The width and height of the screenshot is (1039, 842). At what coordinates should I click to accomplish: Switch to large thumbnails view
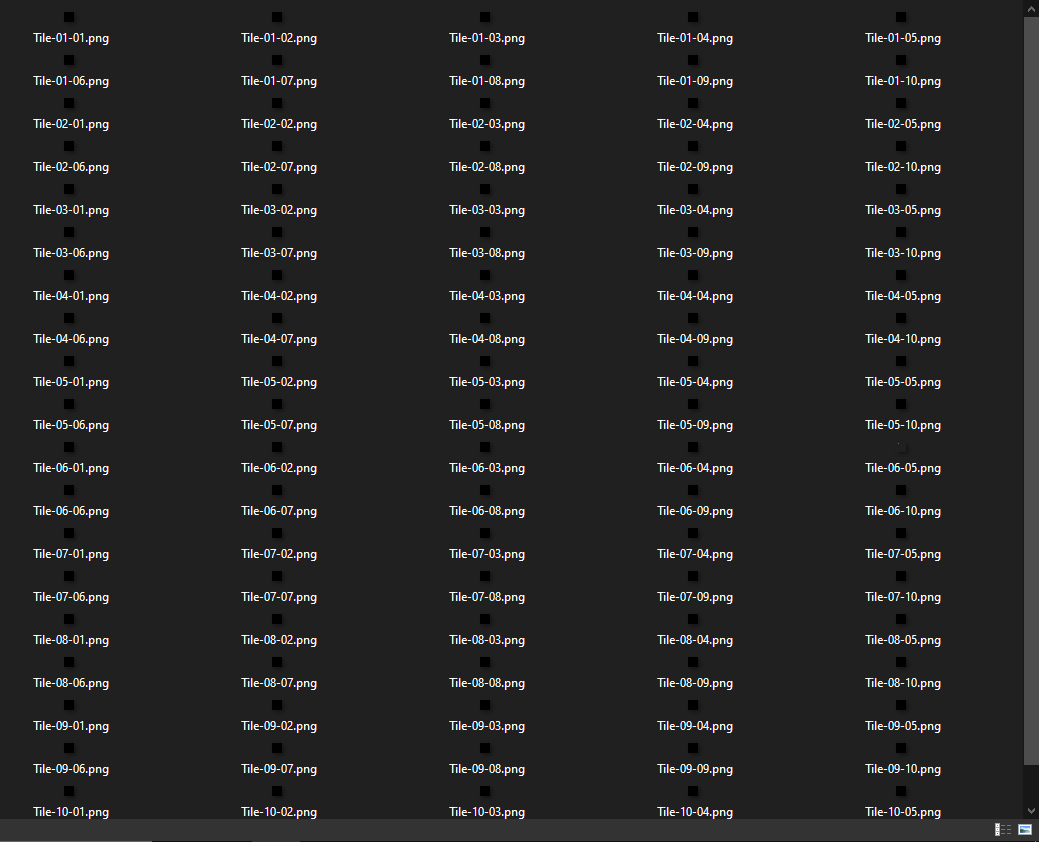click(1025, 829)
